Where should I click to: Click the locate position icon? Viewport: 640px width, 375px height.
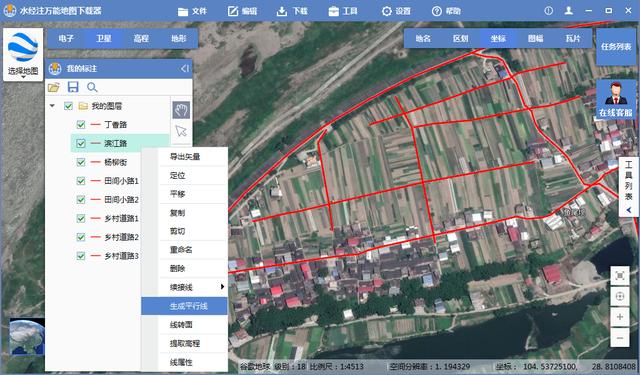620,297
